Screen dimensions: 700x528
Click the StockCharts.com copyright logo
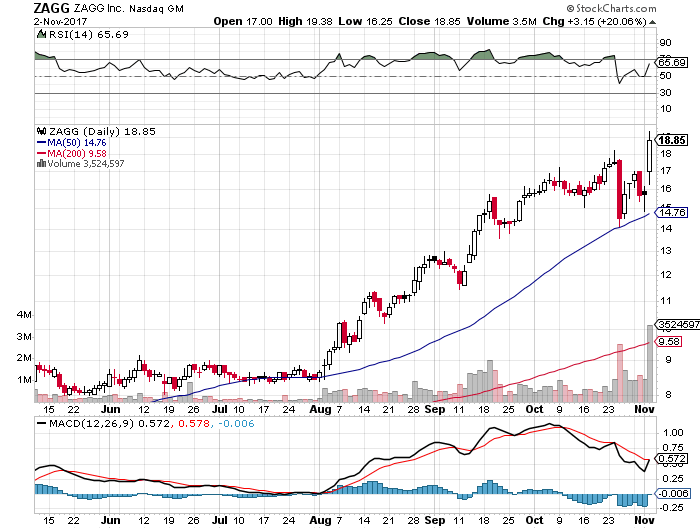(612, 8)
